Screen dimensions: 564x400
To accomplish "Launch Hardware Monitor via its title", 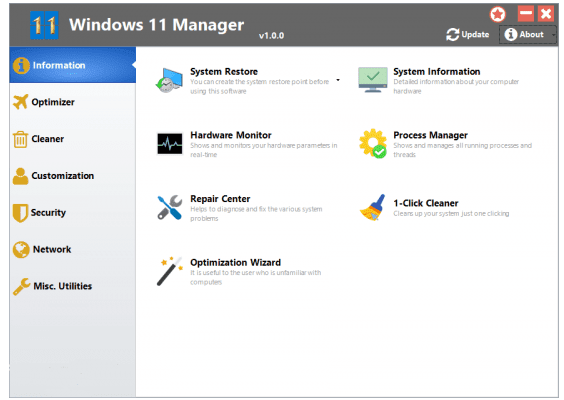I will (x=231, y=135).
